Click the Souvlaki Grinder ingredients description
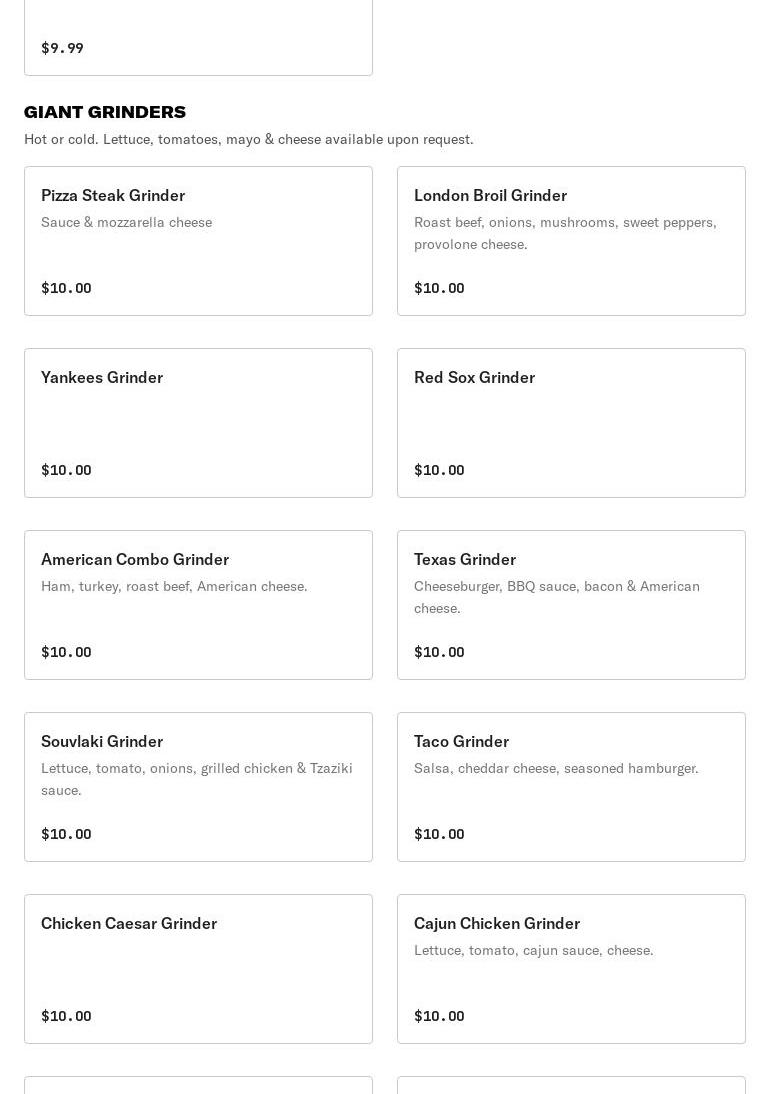770x1094 pixels. [197, 779]
